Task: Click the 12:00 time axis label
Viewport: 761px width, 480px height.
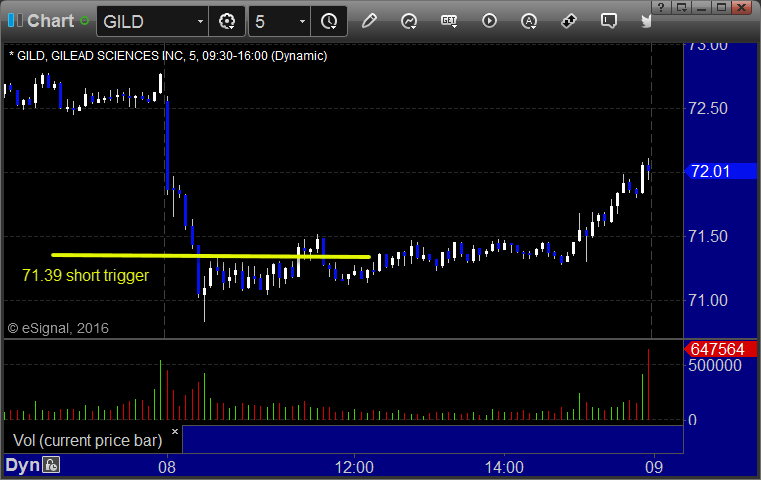Action: click(354, 467)
